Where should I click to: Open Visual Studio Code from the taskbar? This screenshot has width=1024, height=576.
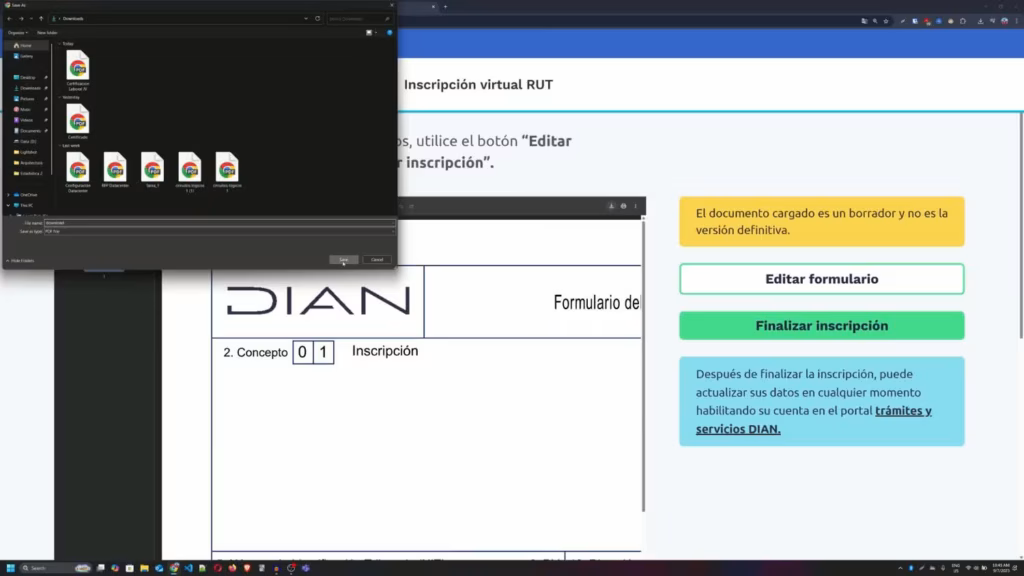coord(188,568)
